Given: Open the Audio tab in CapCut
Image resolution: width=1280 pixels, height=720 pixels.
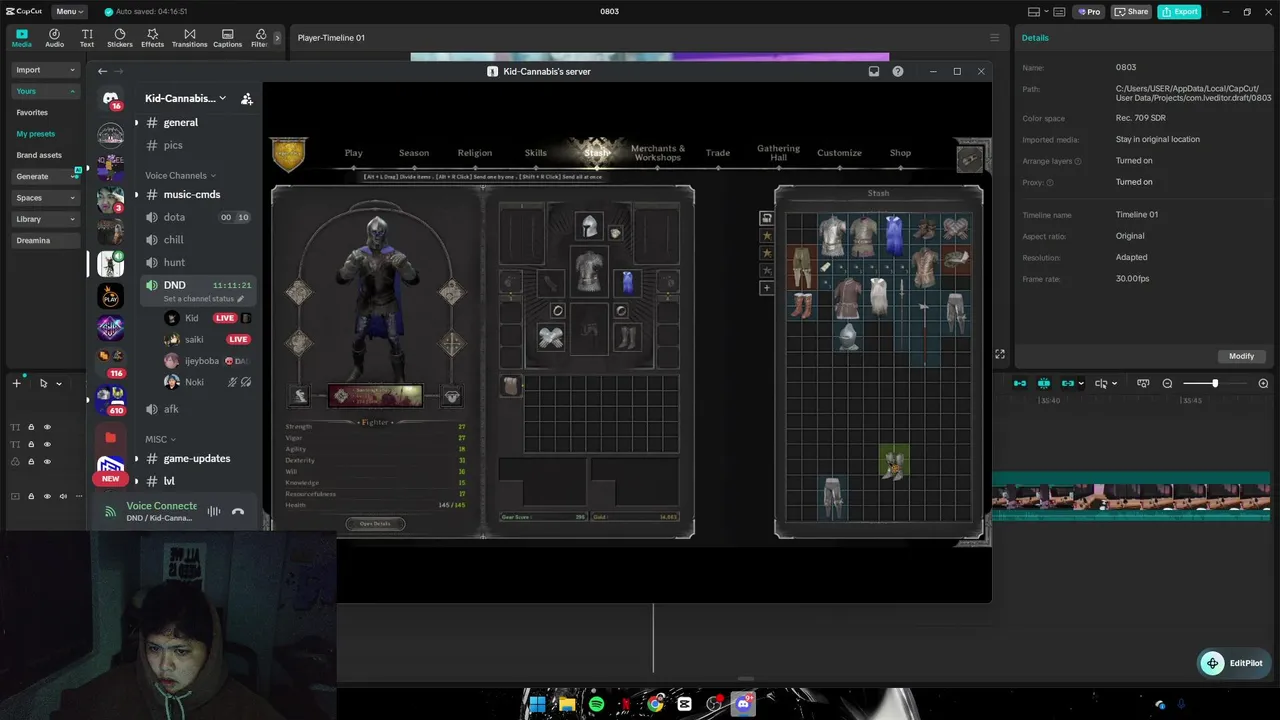Looking at the screenshot, I should coord(54,38).
